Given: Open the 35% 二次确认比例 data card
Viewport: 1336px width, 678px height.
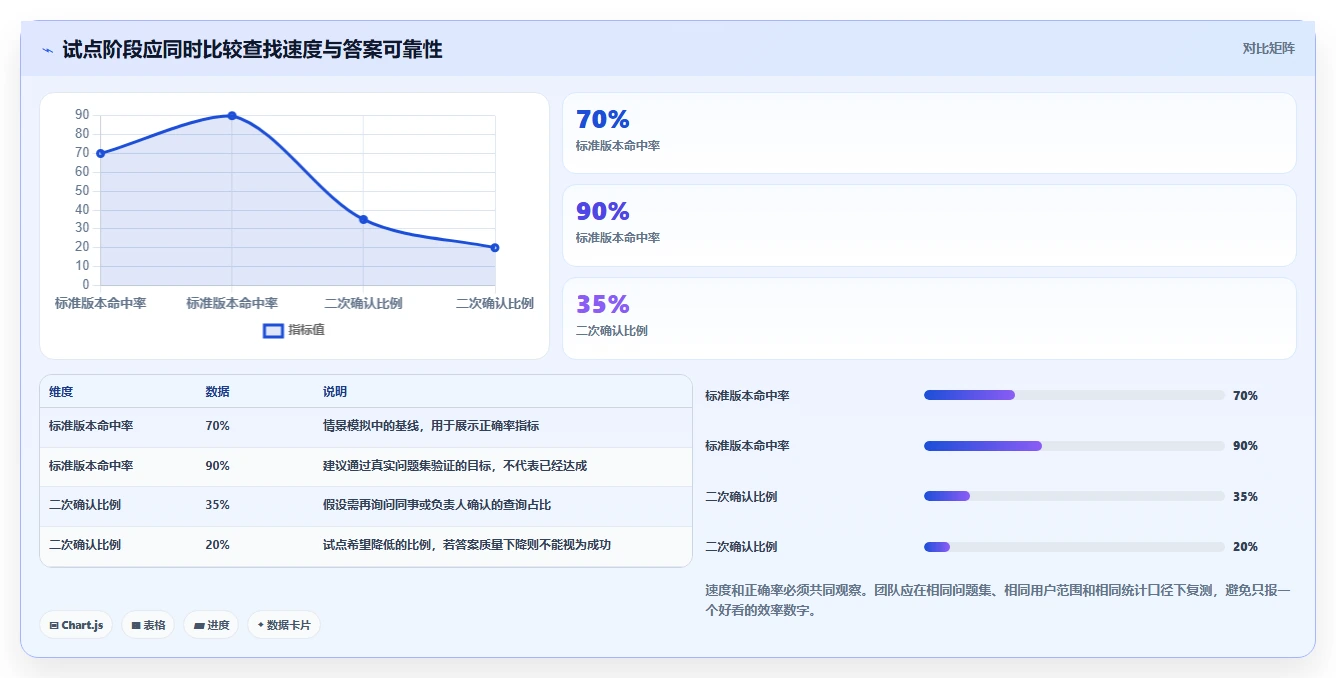Looking at the screenshot, I should (x=929, y=318).
